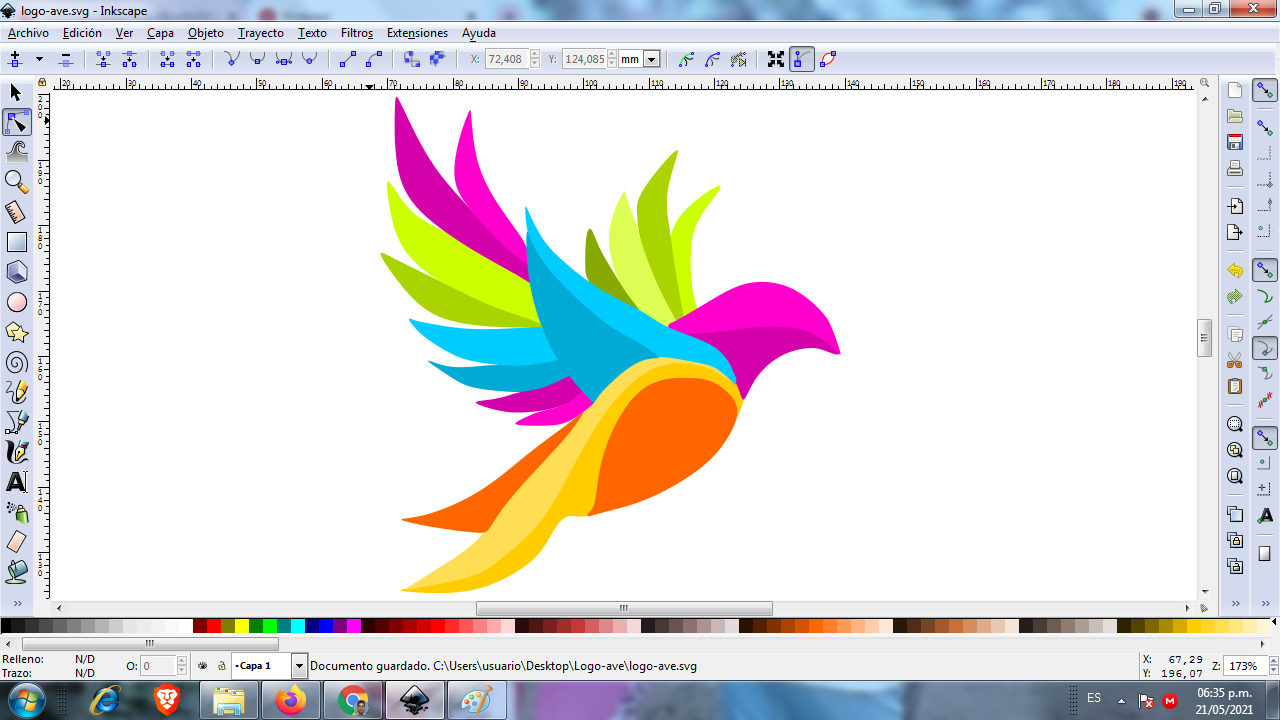Screen dimensions: 1280x720
Task: Select the Selector arrow tool
Action: pyautogui.click(x=16, y=93)
